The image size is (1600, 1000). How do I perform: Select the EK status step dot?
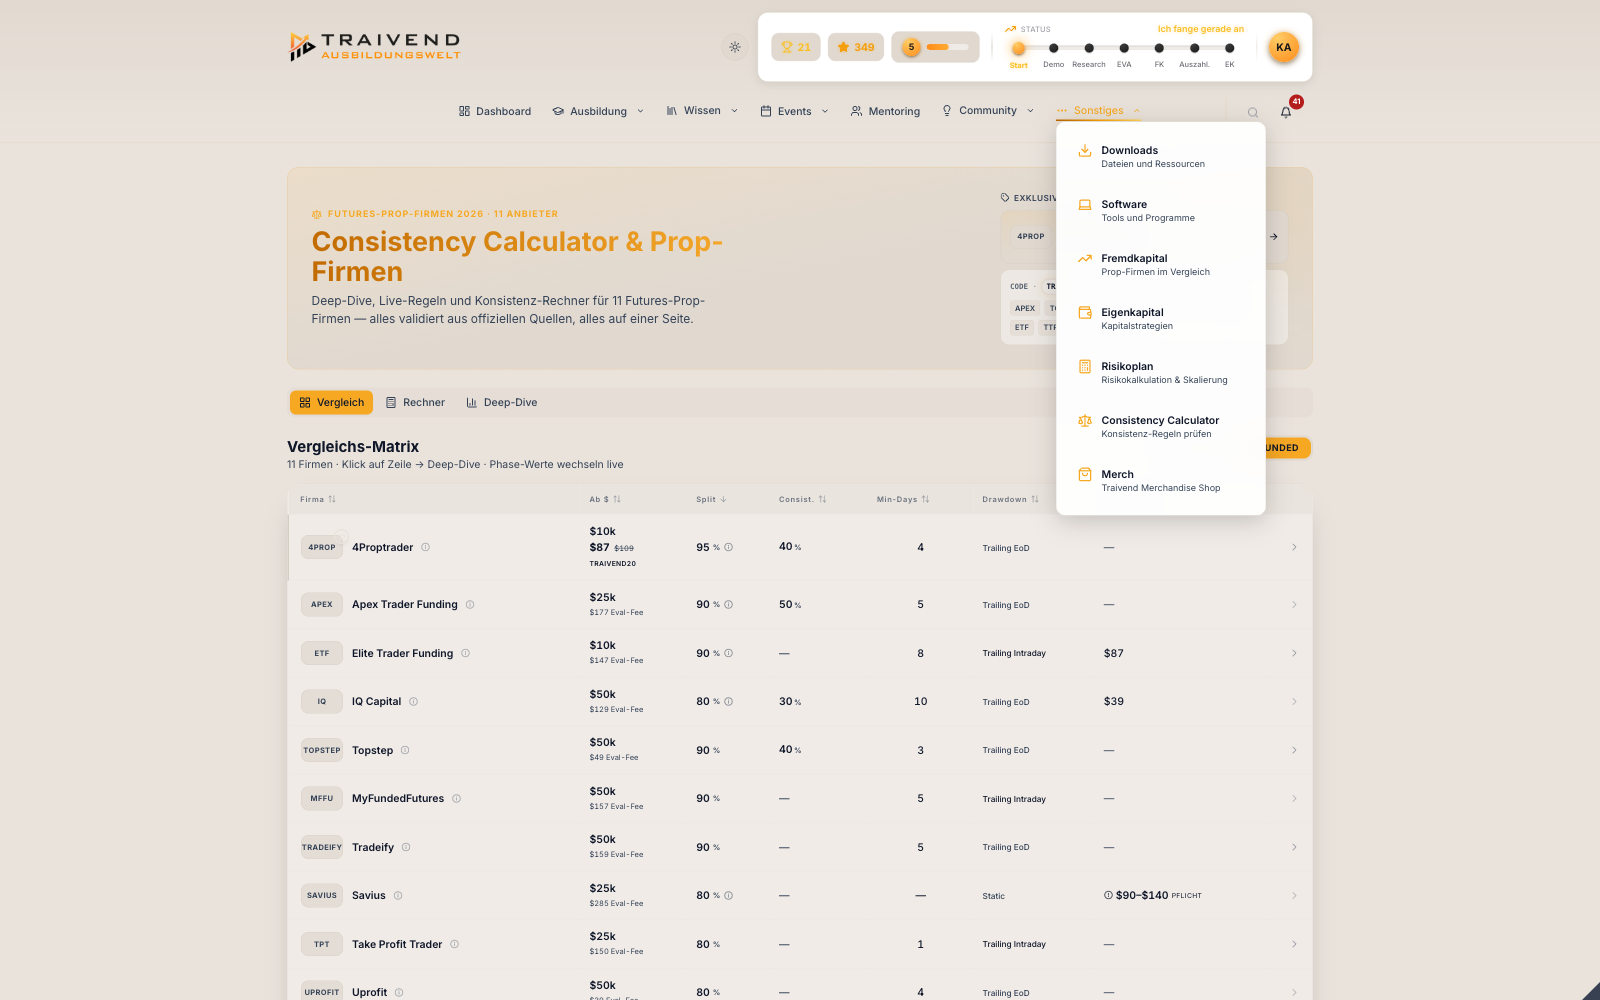coord(1229,48)
